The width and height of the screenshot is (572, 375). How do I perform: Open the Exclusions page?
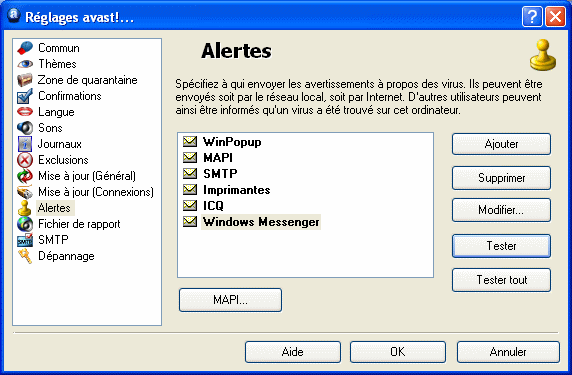63,160
